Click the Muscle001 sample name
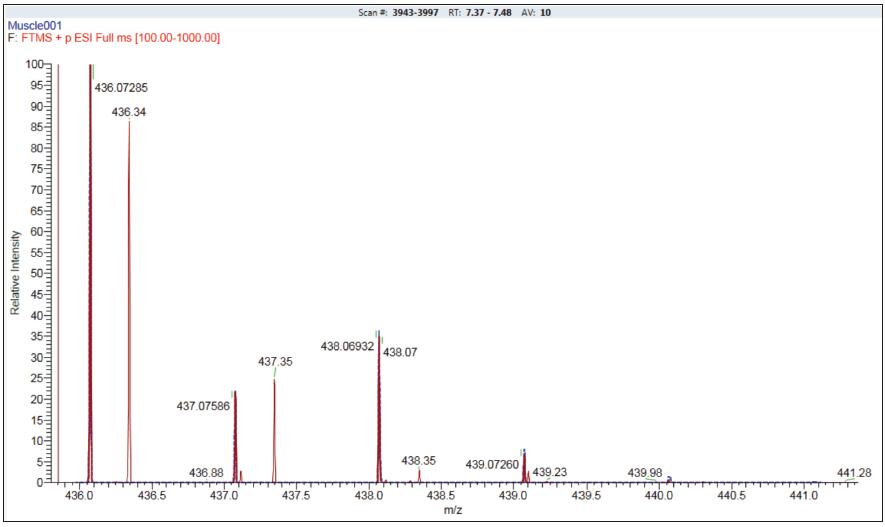This screenshot has width=885, height=527. point(34,25)
